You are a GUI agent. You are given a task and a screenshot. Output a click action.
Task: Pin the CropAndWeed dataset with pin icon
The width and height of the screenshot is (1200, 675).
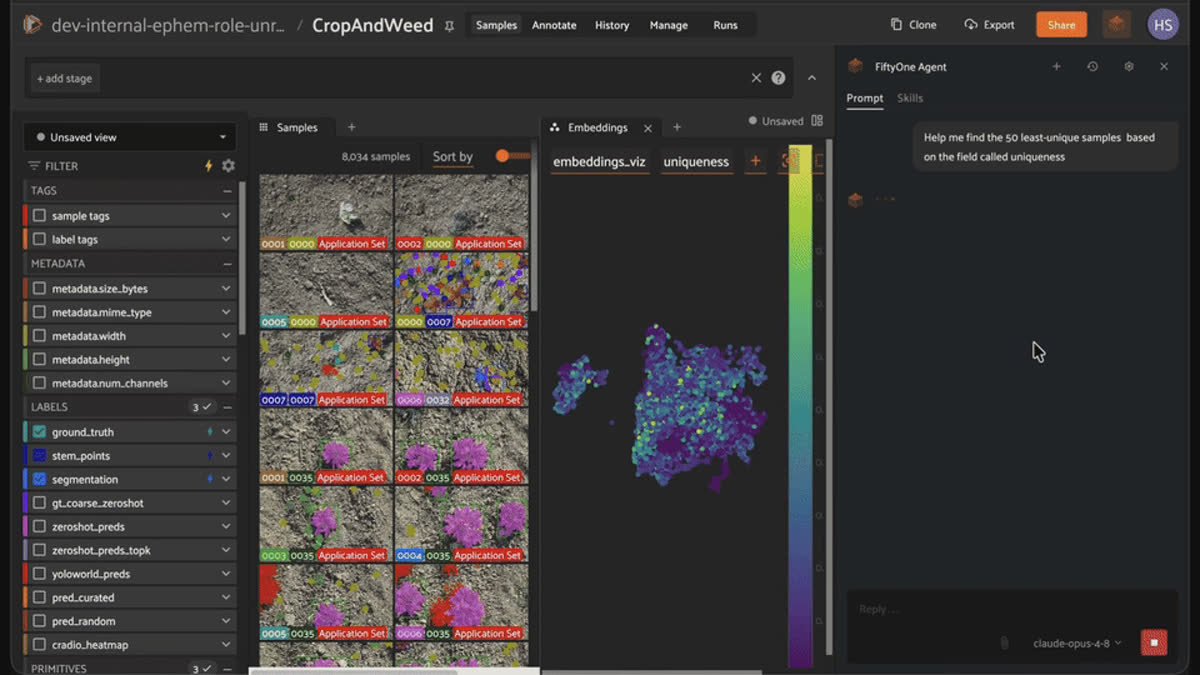pyautogui.click(x=449, y=26)
